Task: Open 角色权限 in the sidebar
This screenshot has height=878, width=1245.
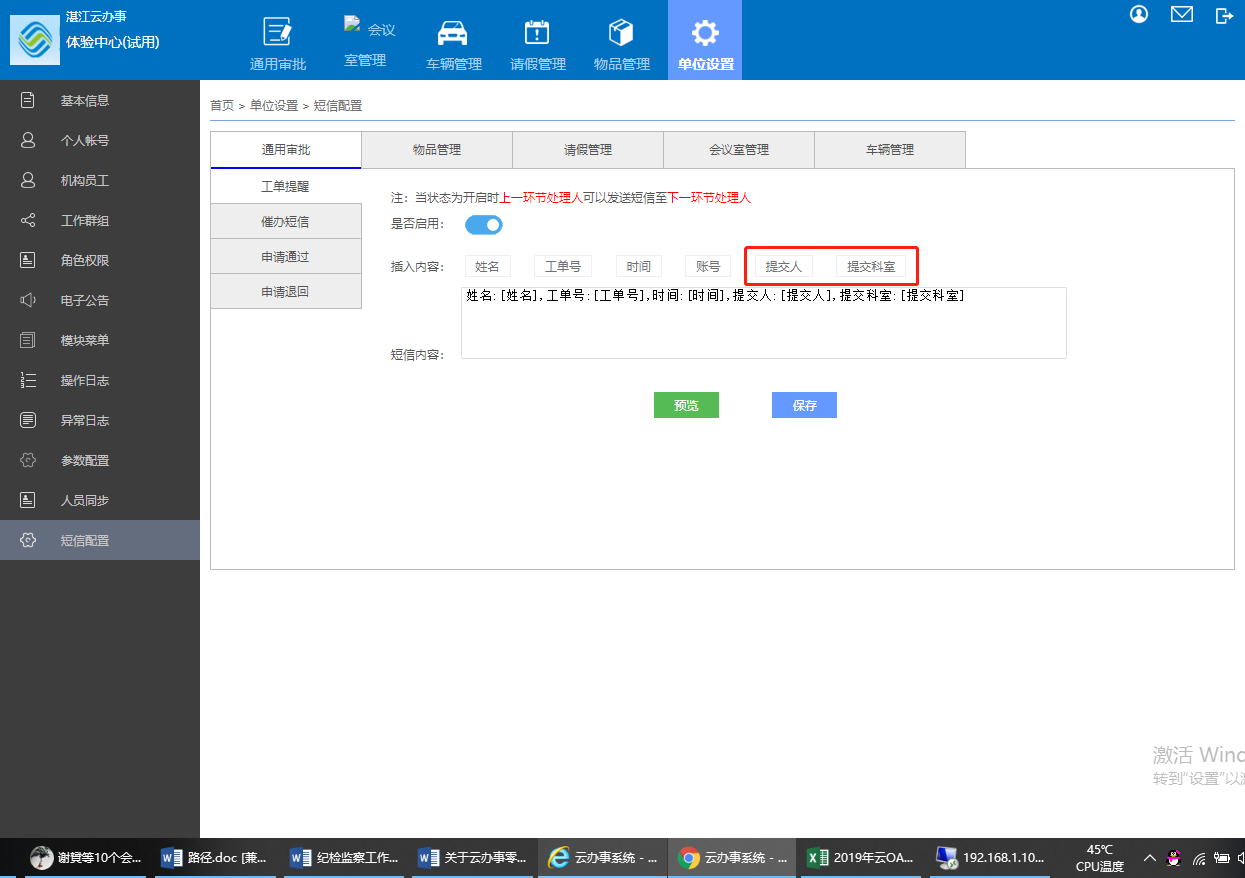Action: [100, 260]
